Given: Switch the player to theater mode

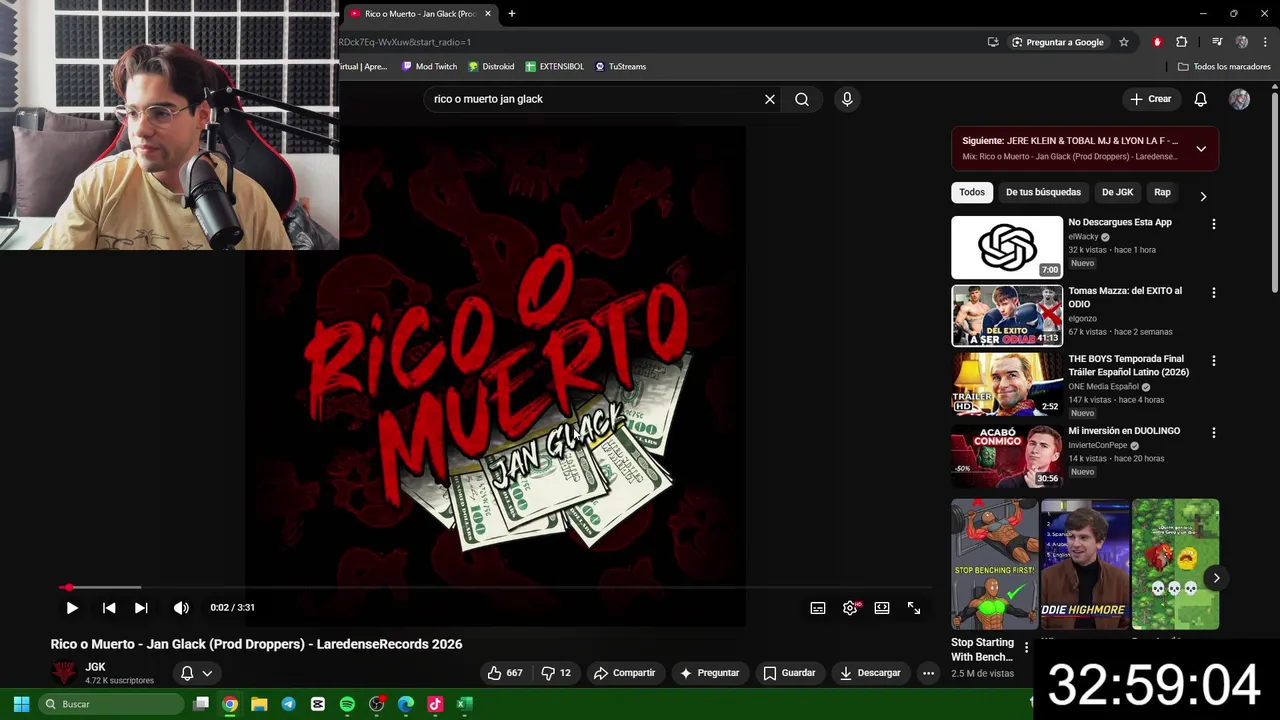Looking at the screenshot, I should 882,608.
